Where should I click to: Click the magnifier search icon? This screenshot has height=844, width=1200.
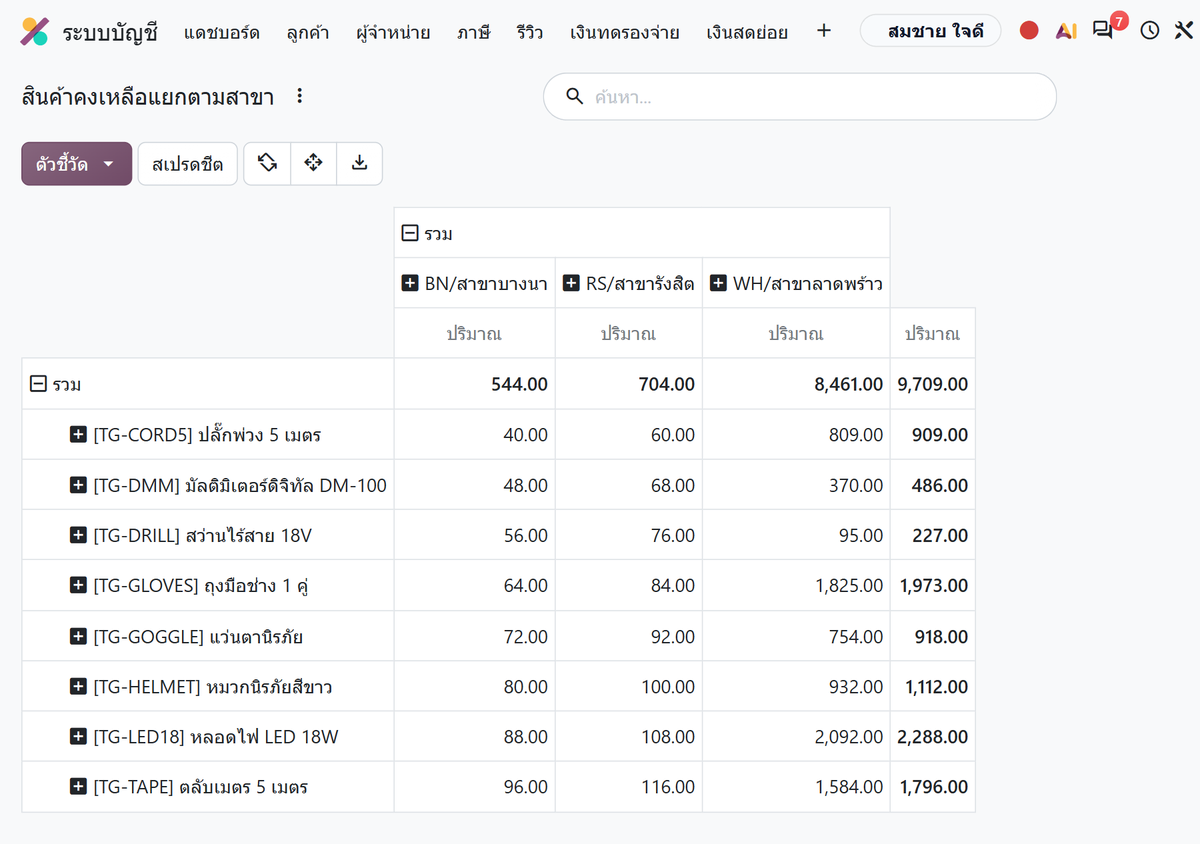pyautogui.click(x=574, y=97)
